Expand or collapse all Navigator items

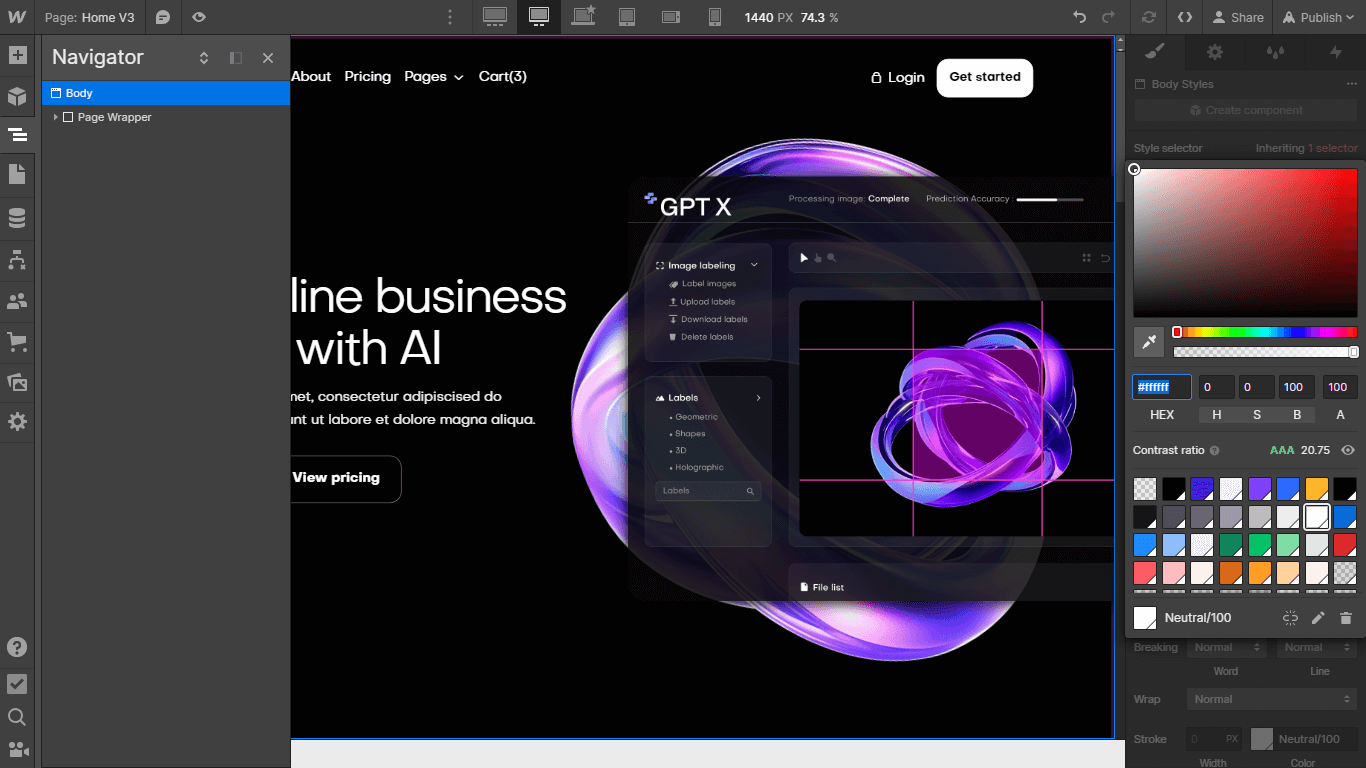[x=204, y=58]
